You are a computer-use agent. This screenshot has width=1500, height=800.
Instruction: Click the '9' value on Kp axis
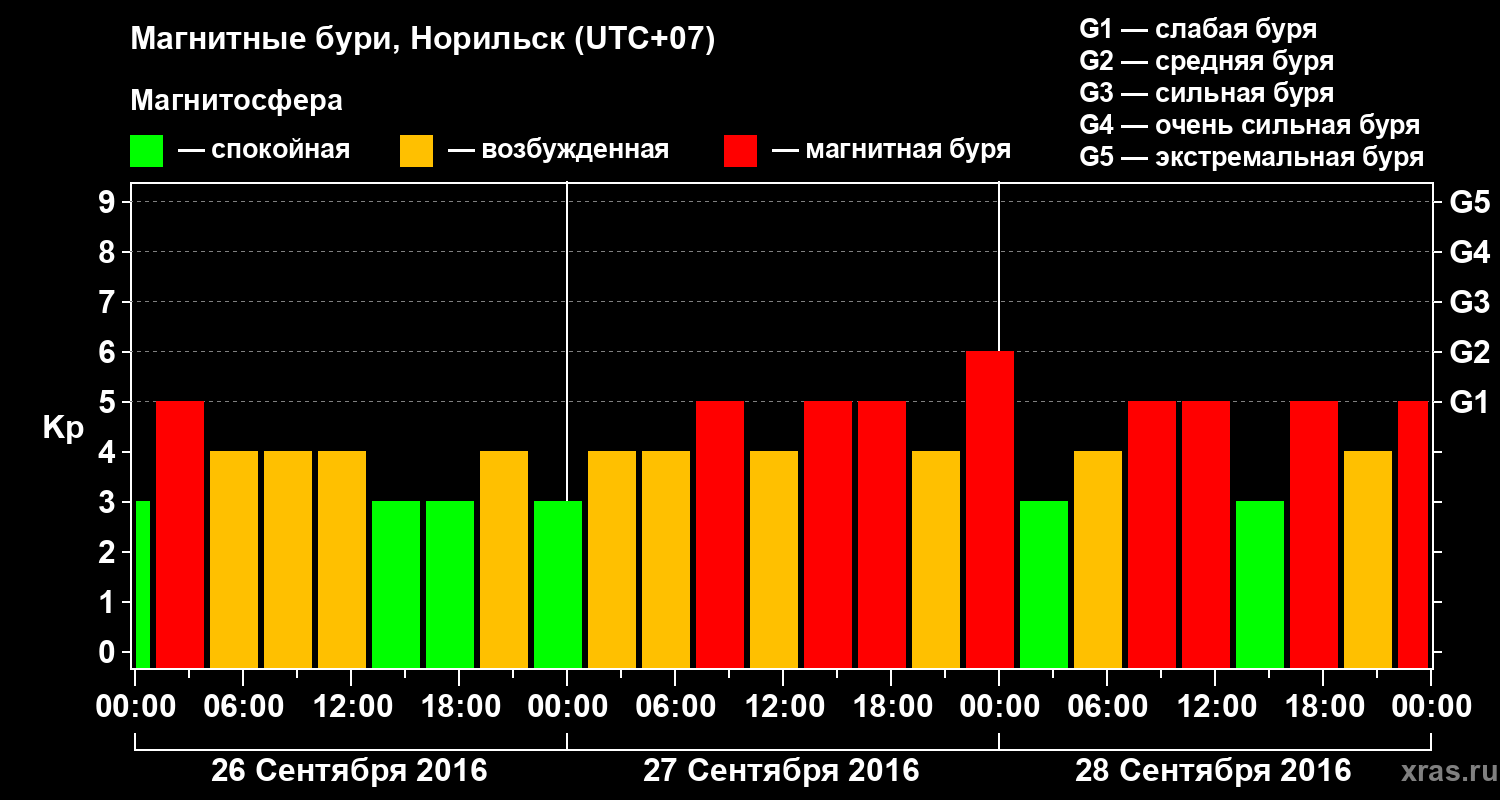pyautogui.click(x=109, y=202)
